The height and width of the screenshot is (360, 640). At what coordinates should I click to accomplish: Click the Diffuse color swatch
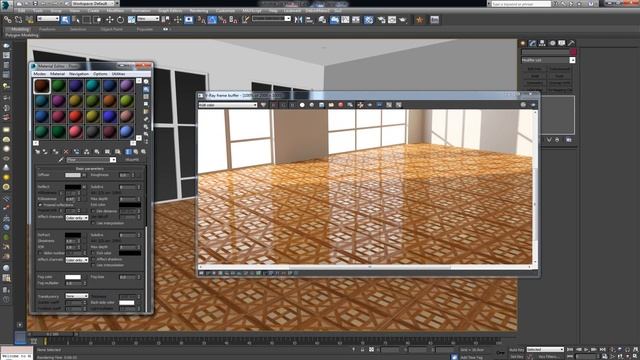coord(73,175)
